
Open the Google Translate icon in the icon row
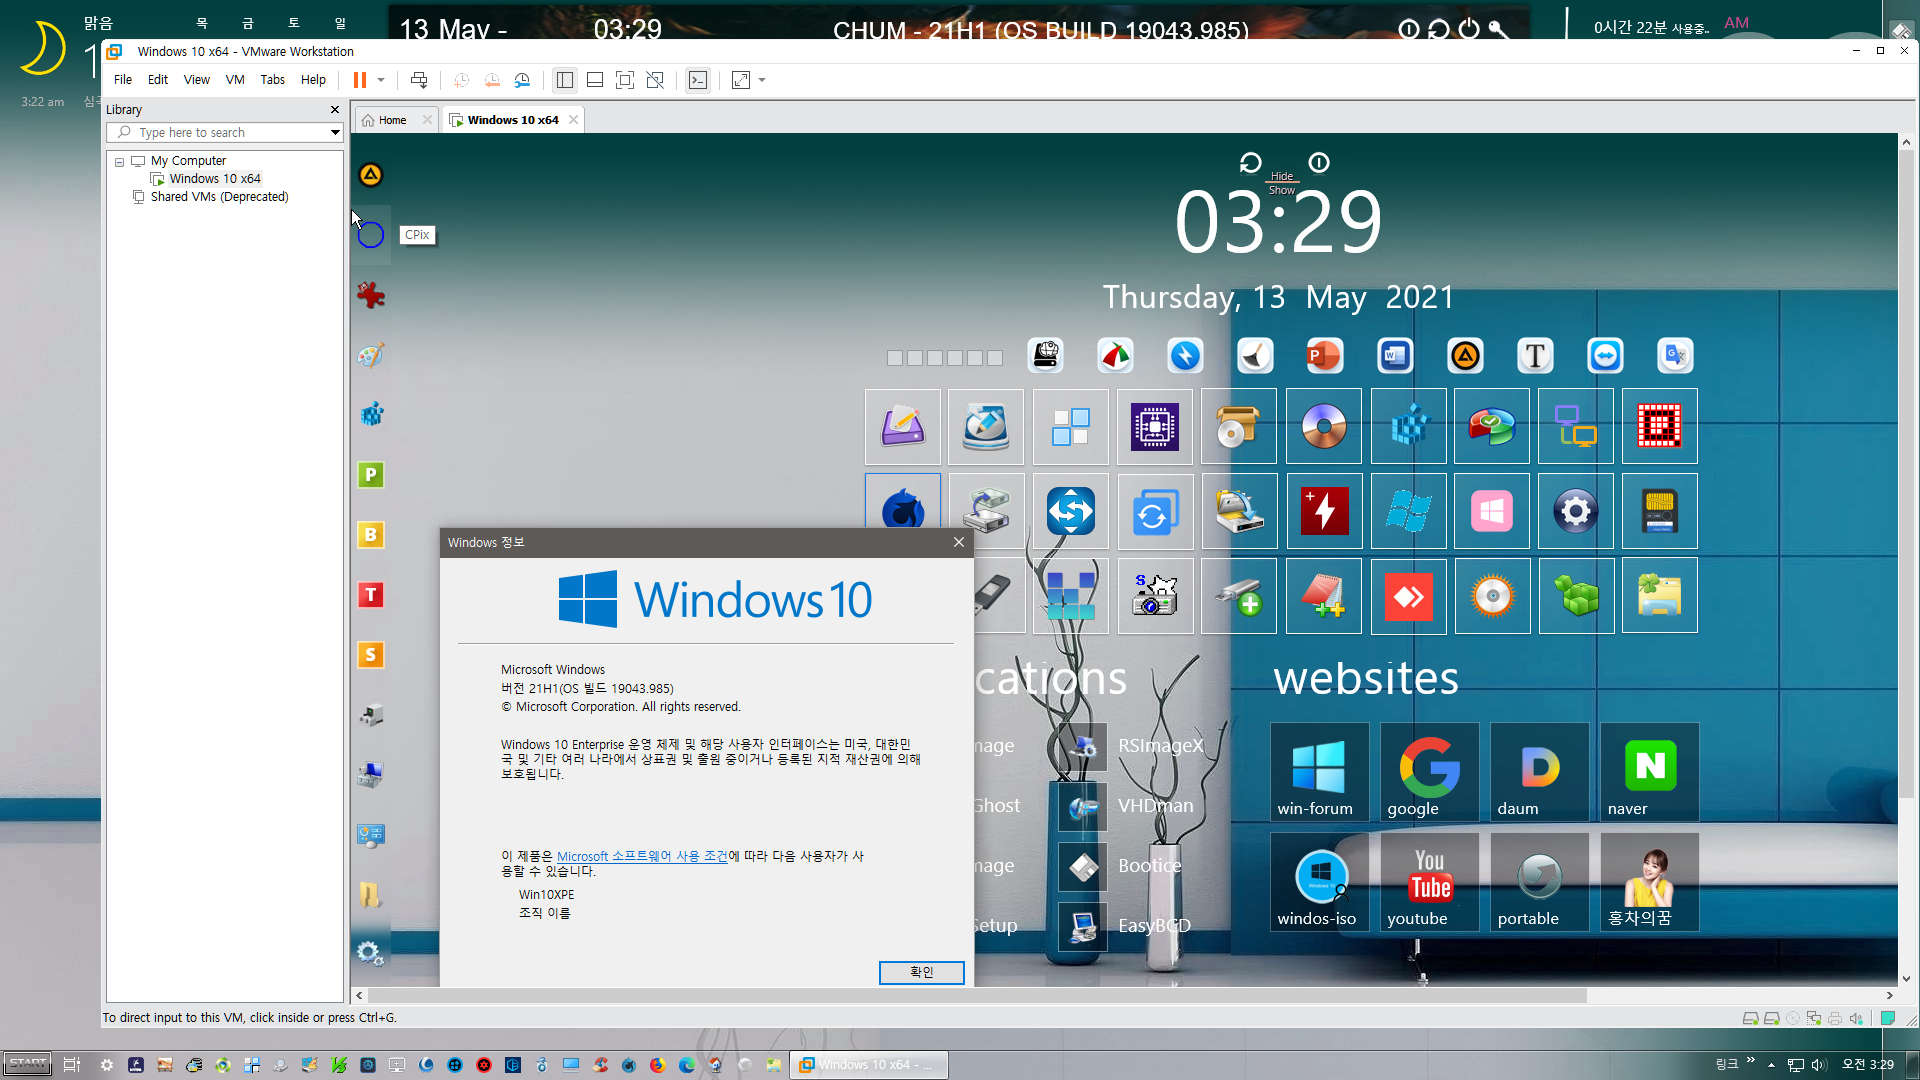coord(1675,356)
